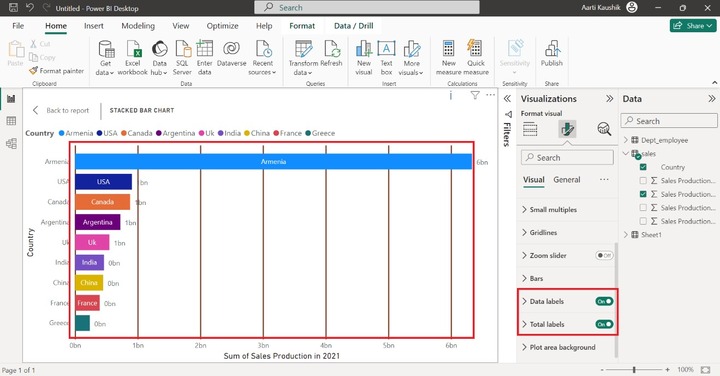Click the Format pane Search field
The width and height of the screenshot is (720, 376).
[567, 157]
